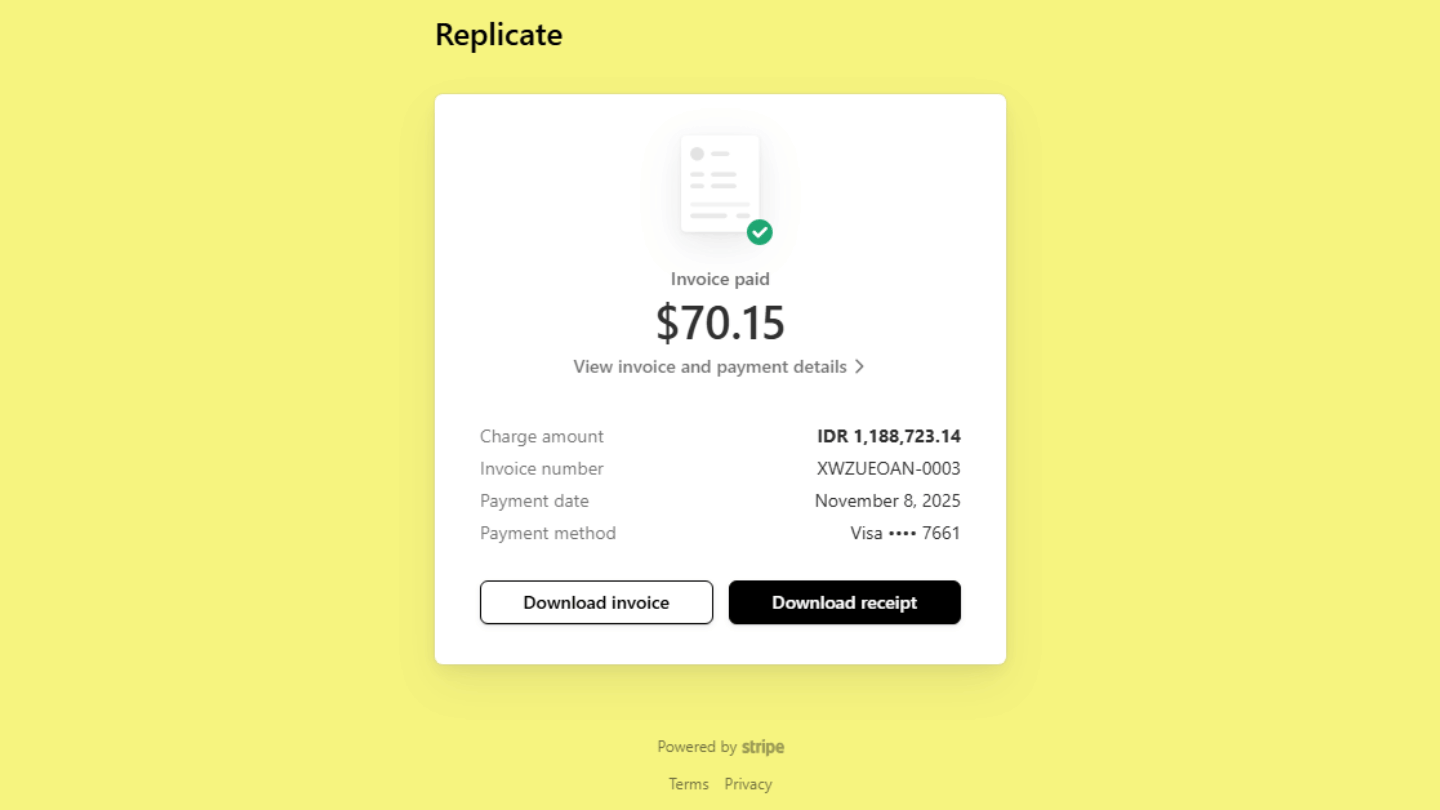Click the green checkmark paid badge
Image resolution: width=1440 pixels, height=810 pixels.
pos(760,232)
